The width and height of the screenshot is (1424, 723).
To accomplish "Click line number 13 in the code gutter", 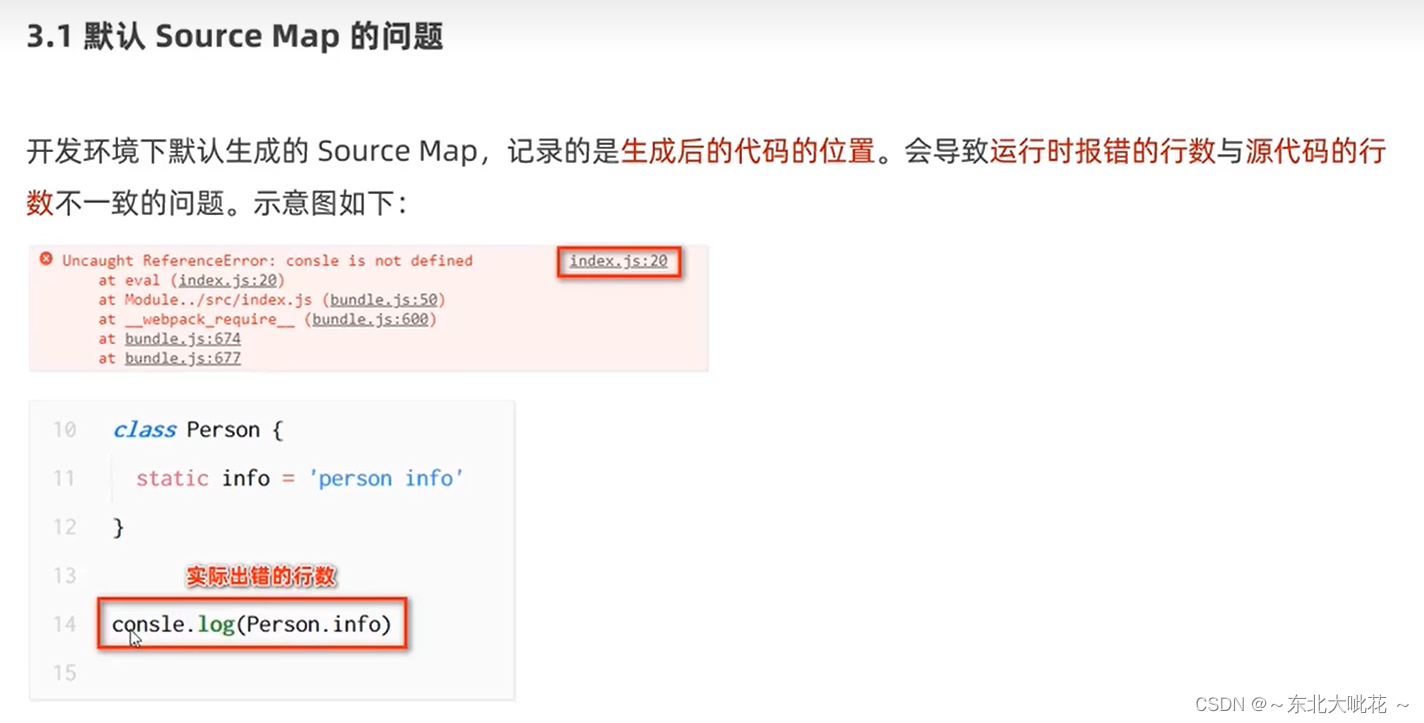I will pos(64,575).
